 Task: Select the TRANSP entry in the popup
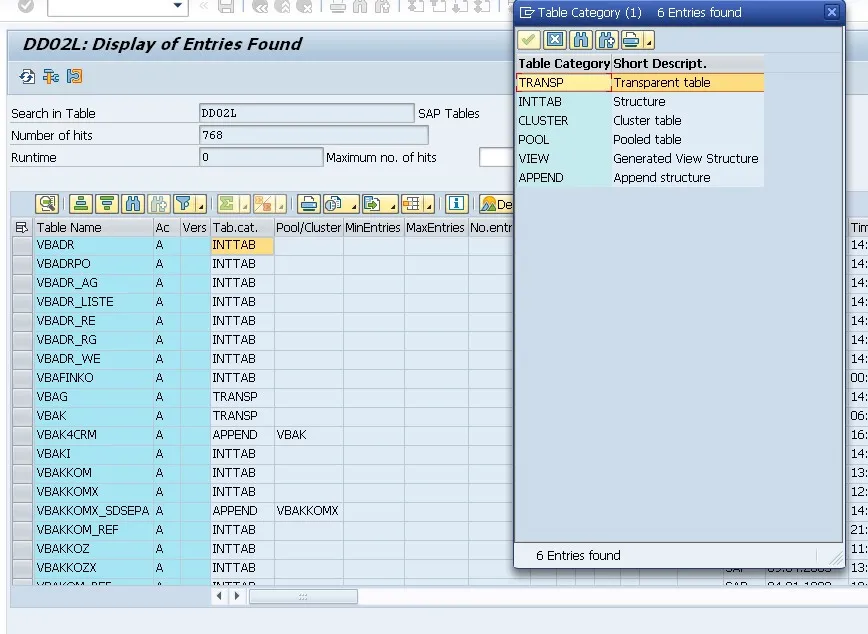click(x=640, y=83)
